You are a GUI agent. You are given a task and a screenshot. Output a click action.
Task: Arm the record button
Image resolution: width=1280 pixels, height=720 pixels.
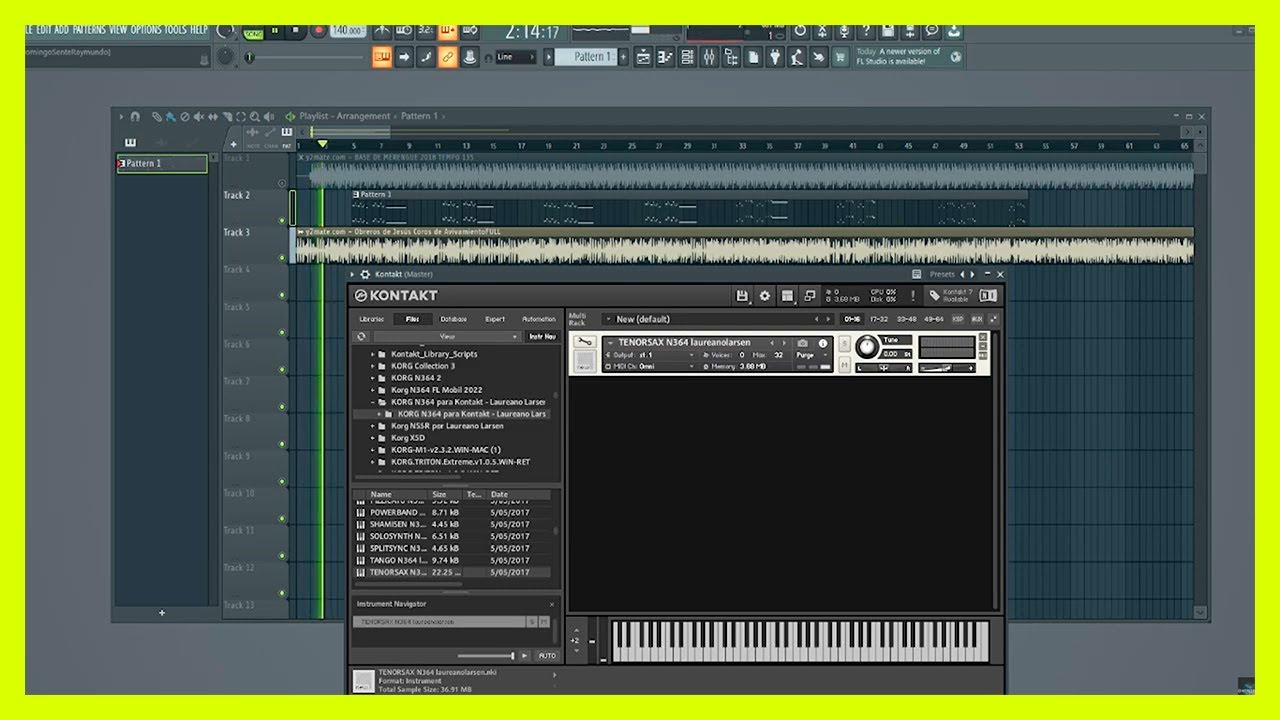pyautogui.click(x=318, y=31)
